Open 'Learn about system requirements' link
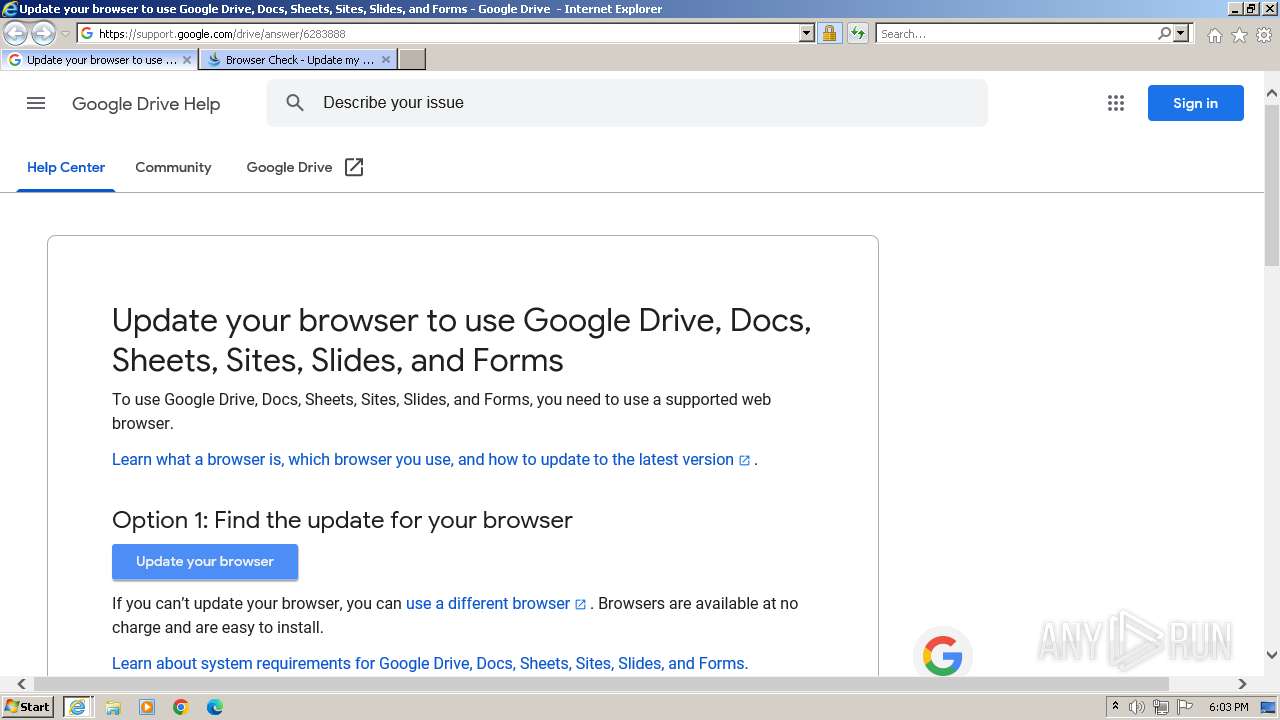1280x720 pixels. click(430, 664)
